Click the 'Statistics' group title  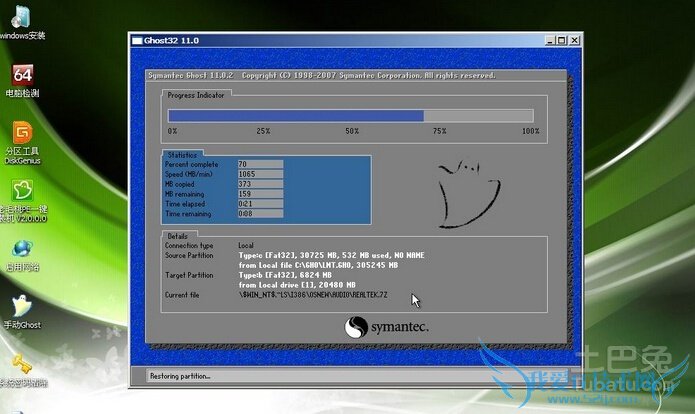[182, 155]
